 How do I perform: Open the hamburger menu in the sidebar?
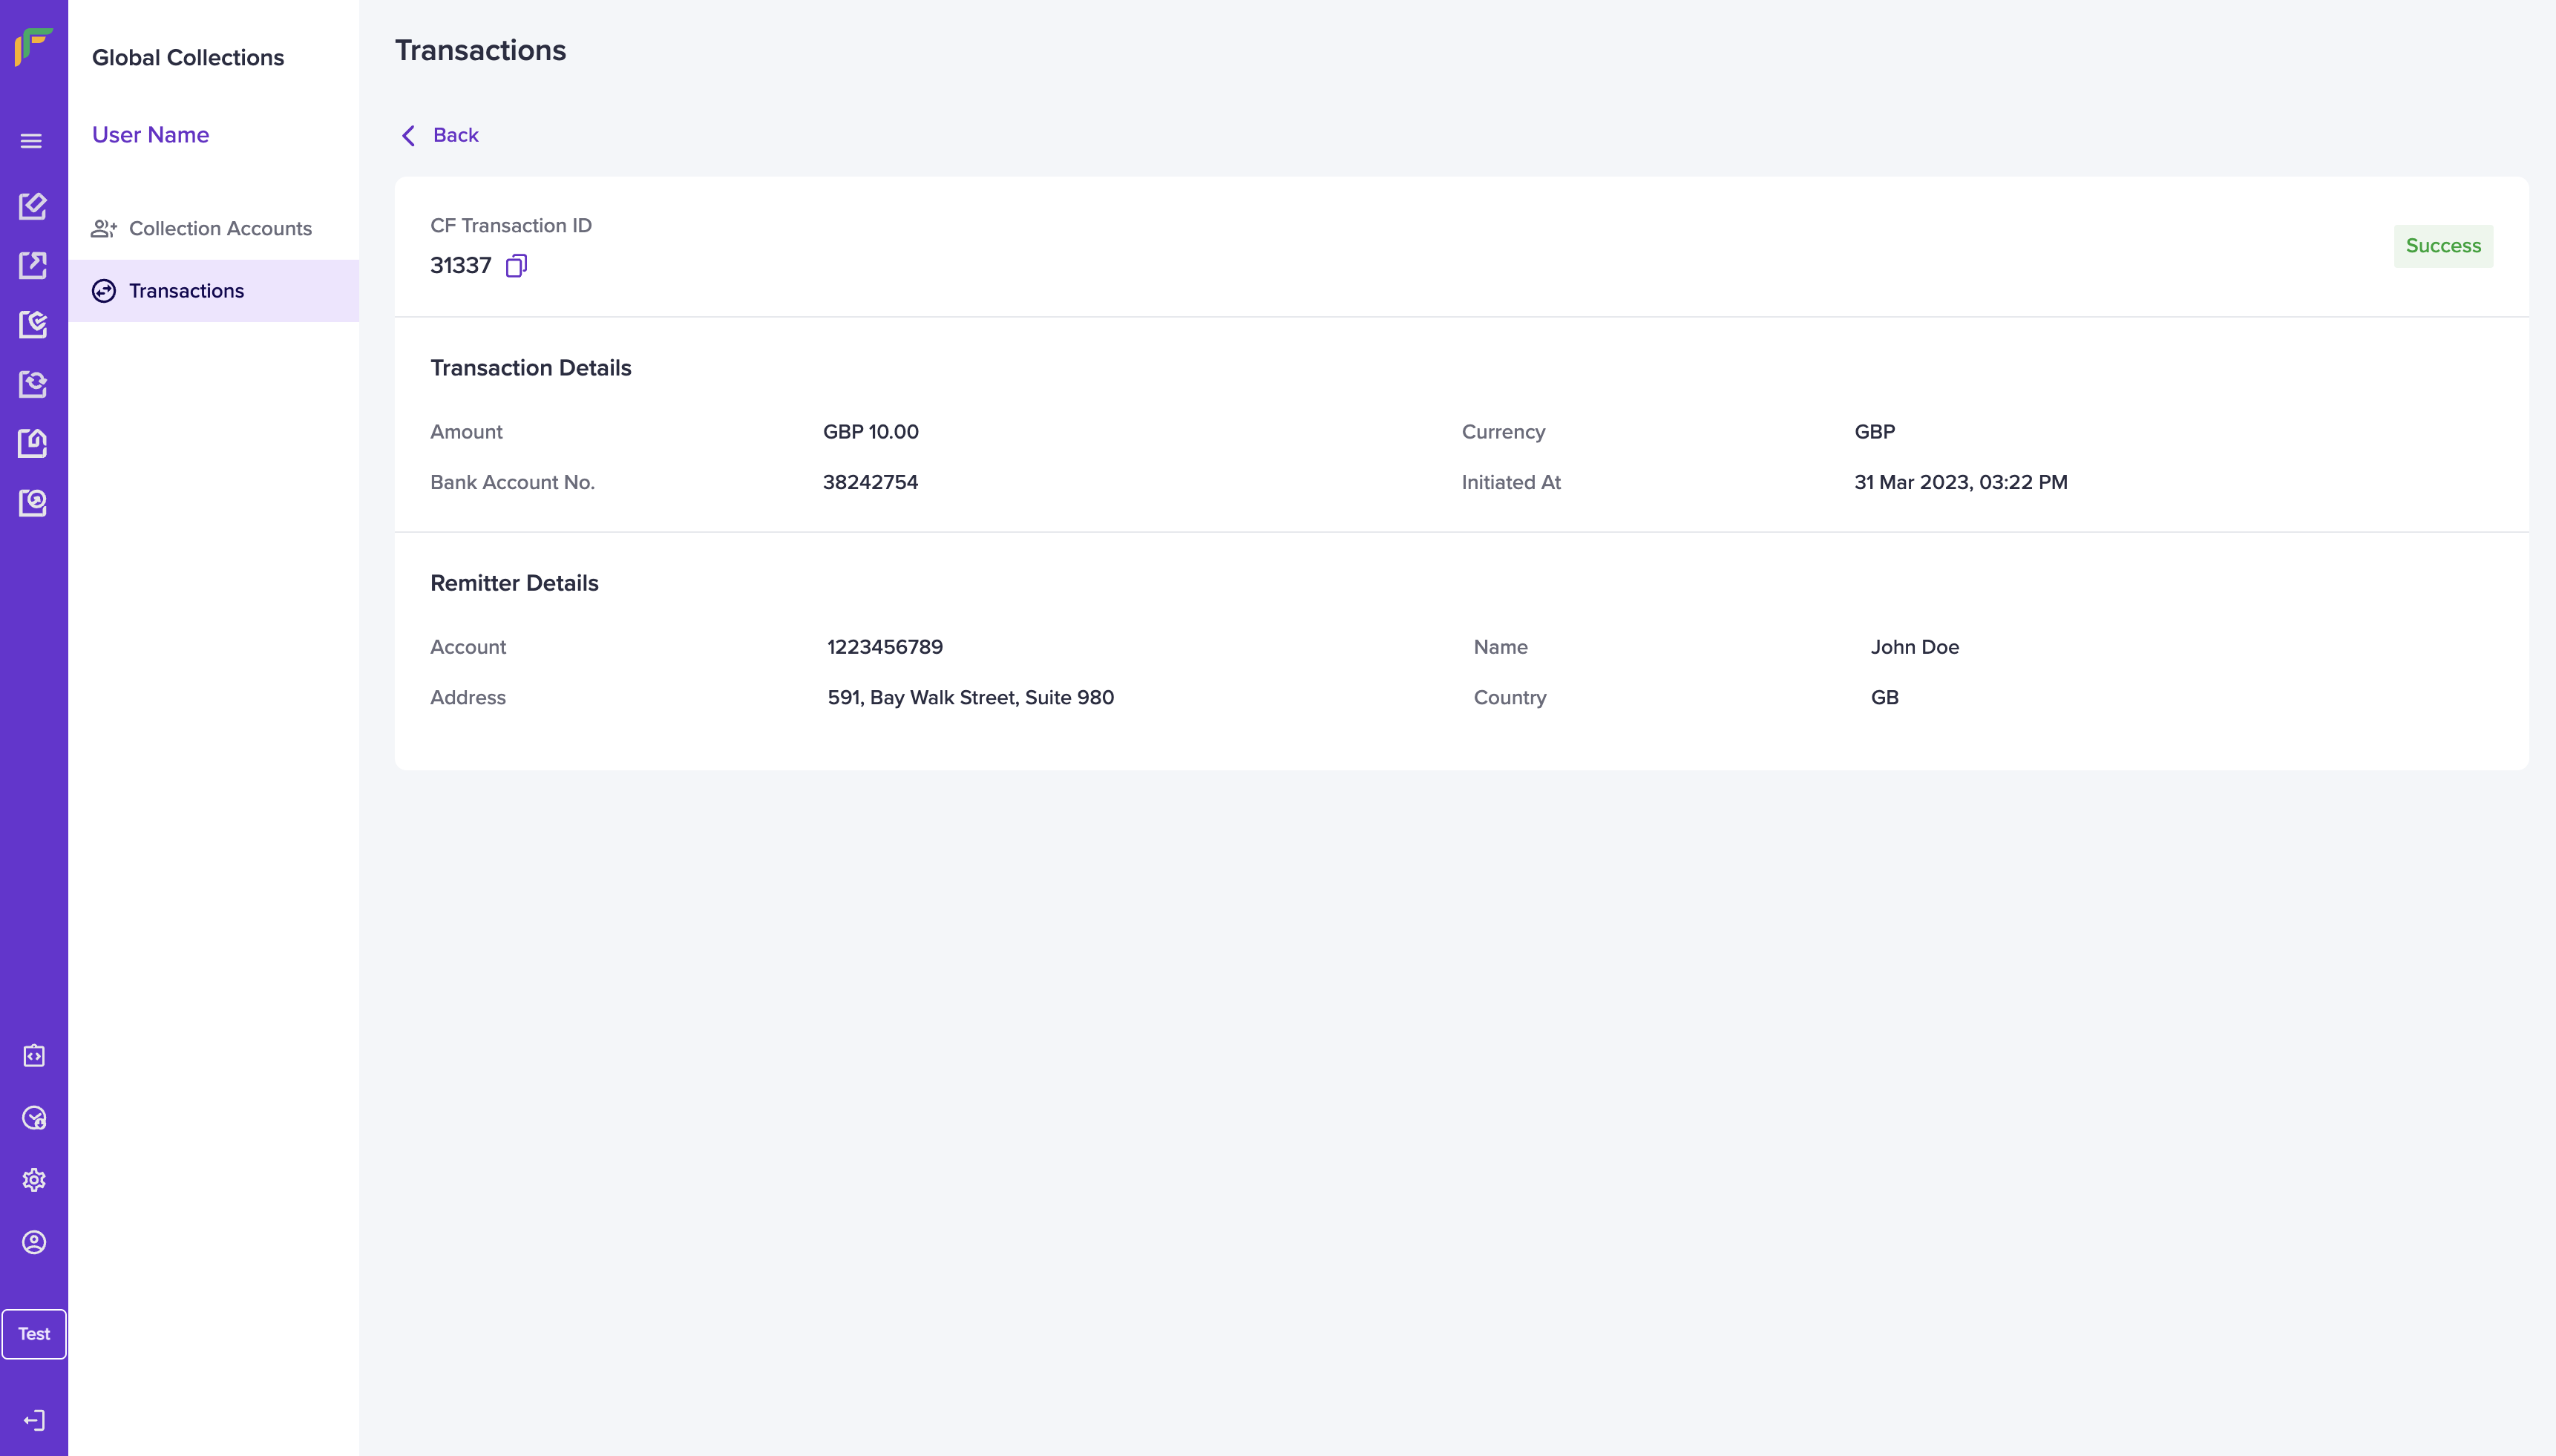(32, 141)
